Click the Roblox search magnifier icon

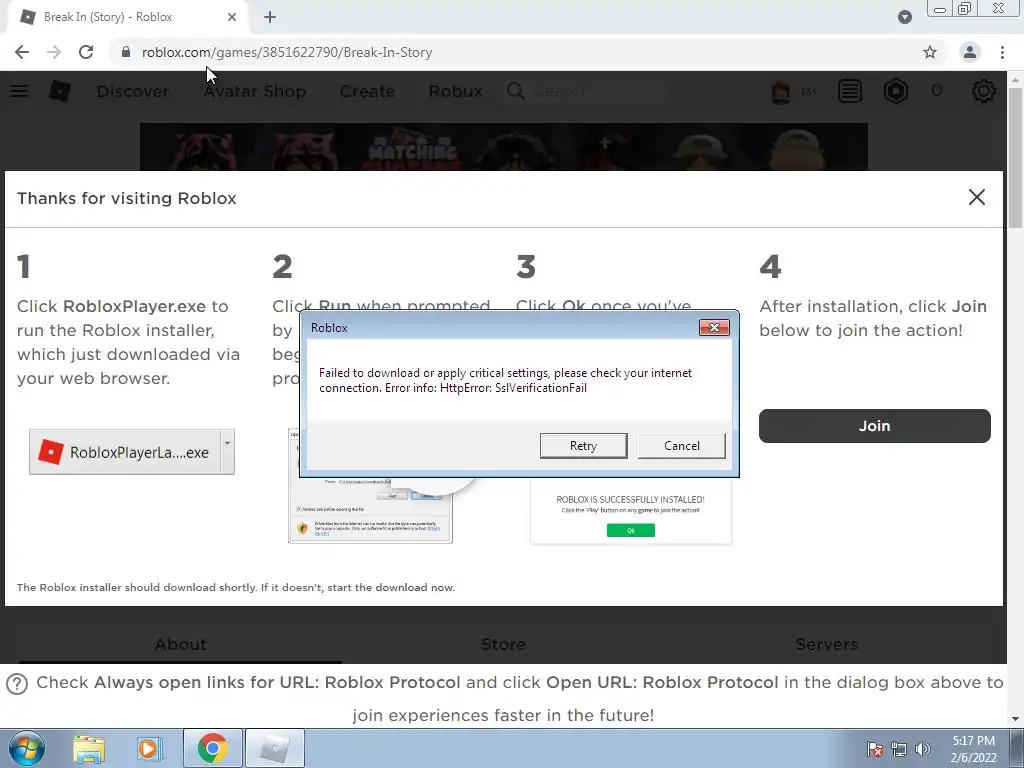(x=515, y=91)
